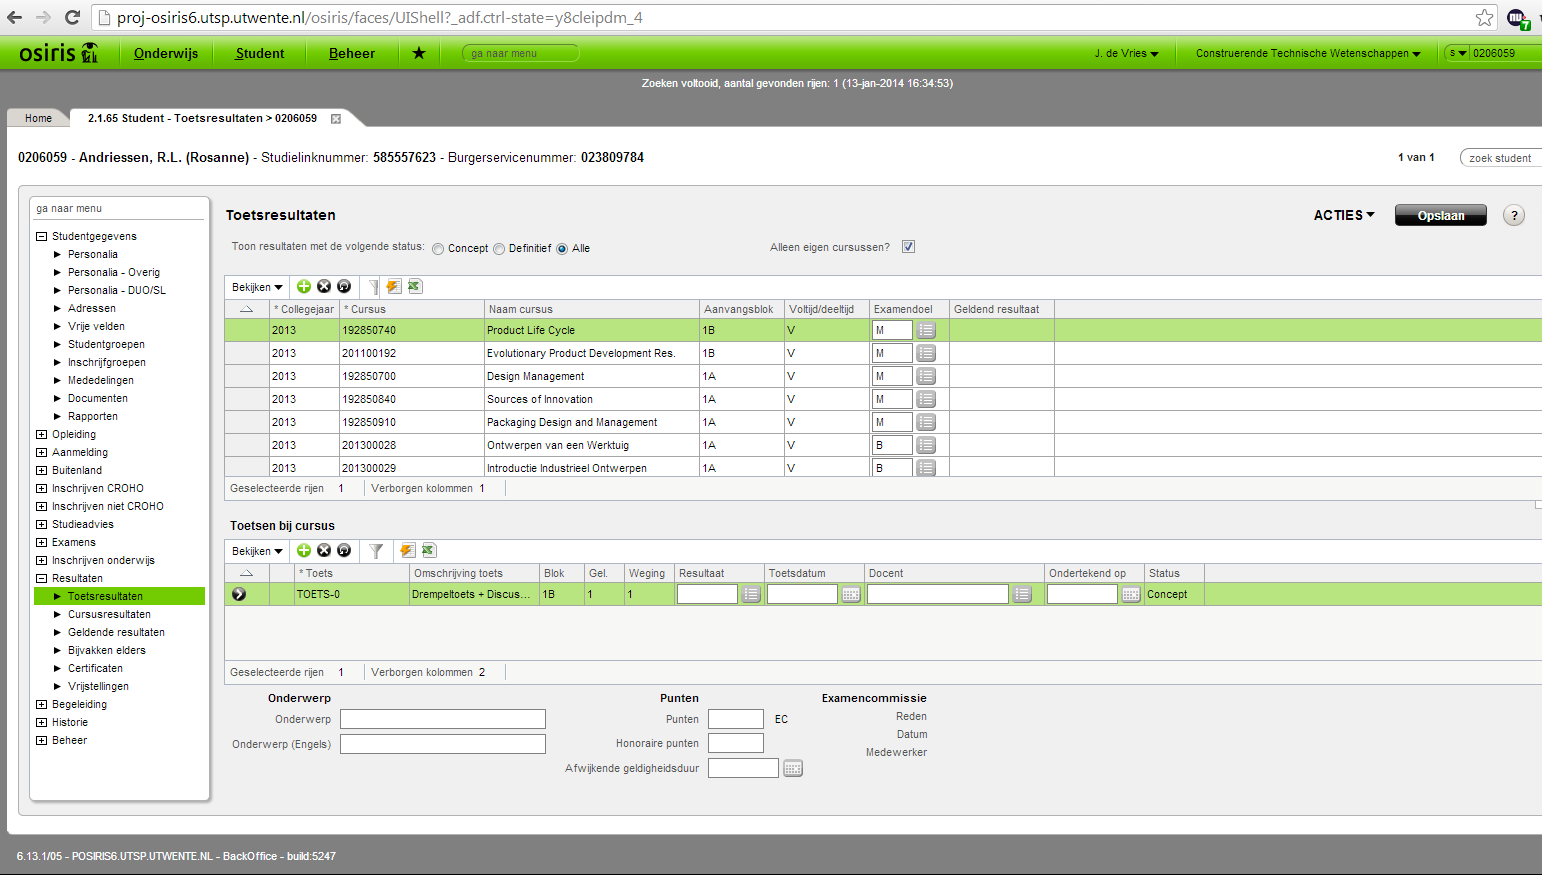Open help question mark button
The width and height of the screenshot is (1542, 876).
1514,215
